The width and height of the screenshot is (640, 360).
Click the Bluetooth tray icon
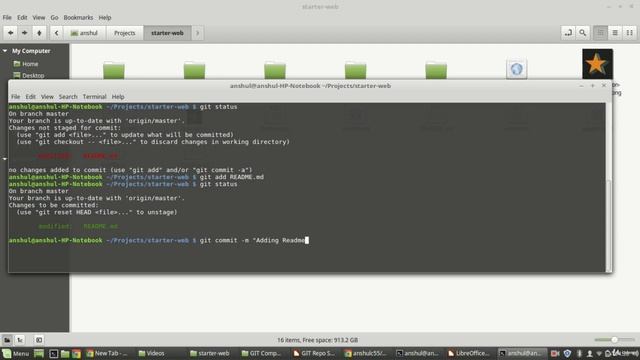click(x=579, y=353)
